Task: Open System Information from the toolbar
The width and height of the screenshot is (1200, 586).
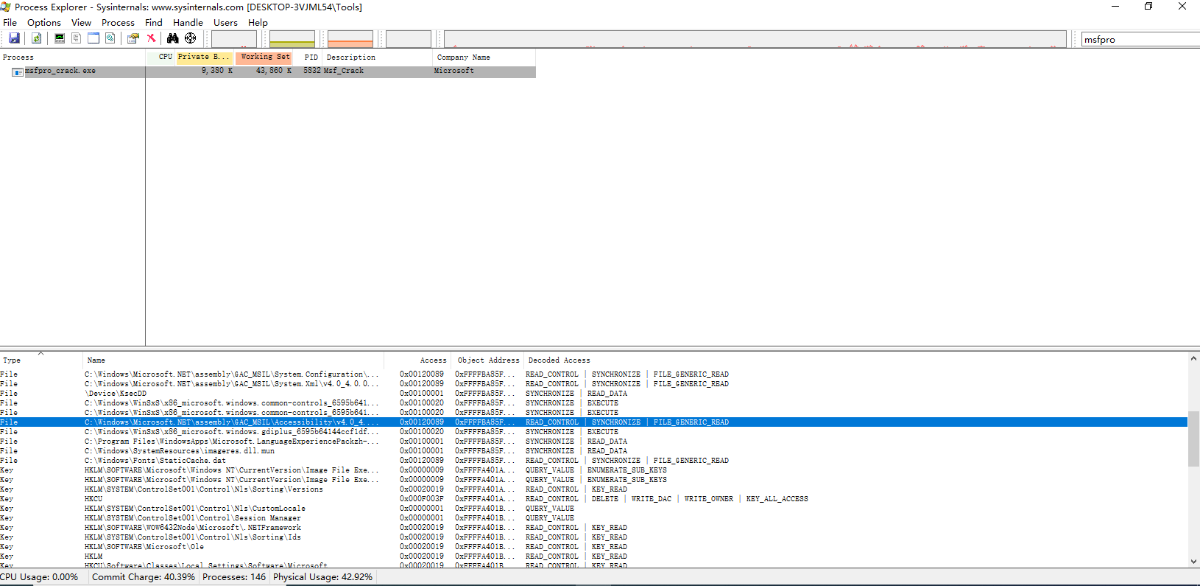Action: (x=59, y=38)
